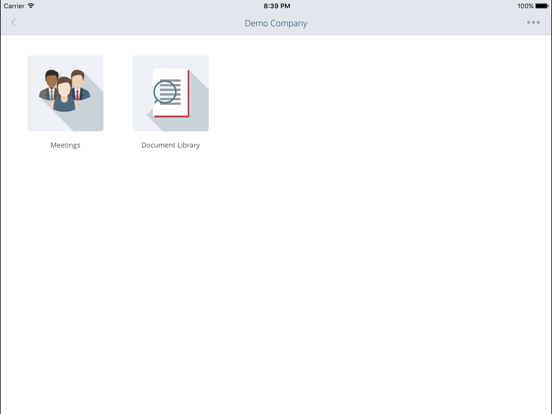Screen dimensions: 552x414
Task: Select the Document Library label text
Action: pos(171,145)
